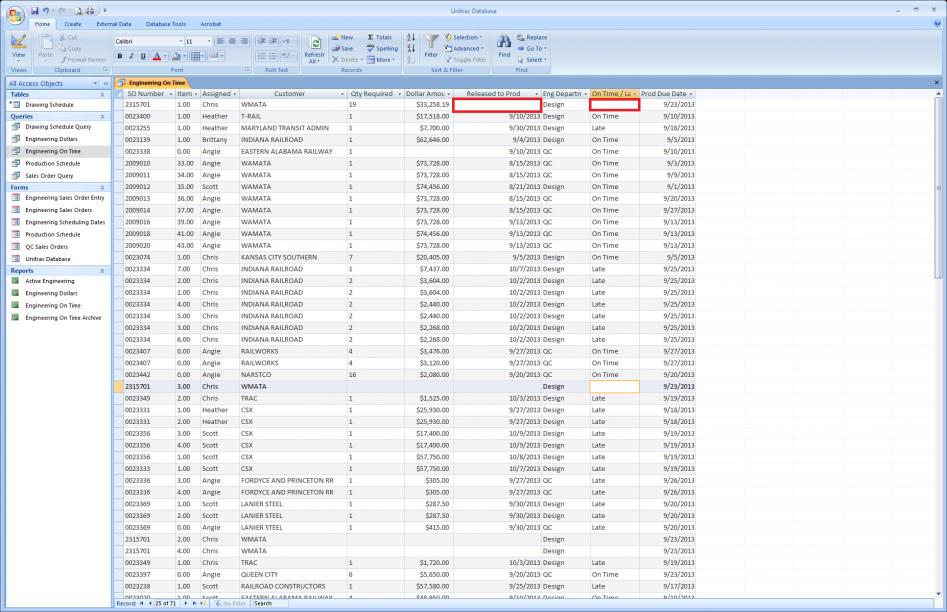Screen dimensions: 947x612
Task: Click the Totals sigma button
Action: click(x=379, y=37)
